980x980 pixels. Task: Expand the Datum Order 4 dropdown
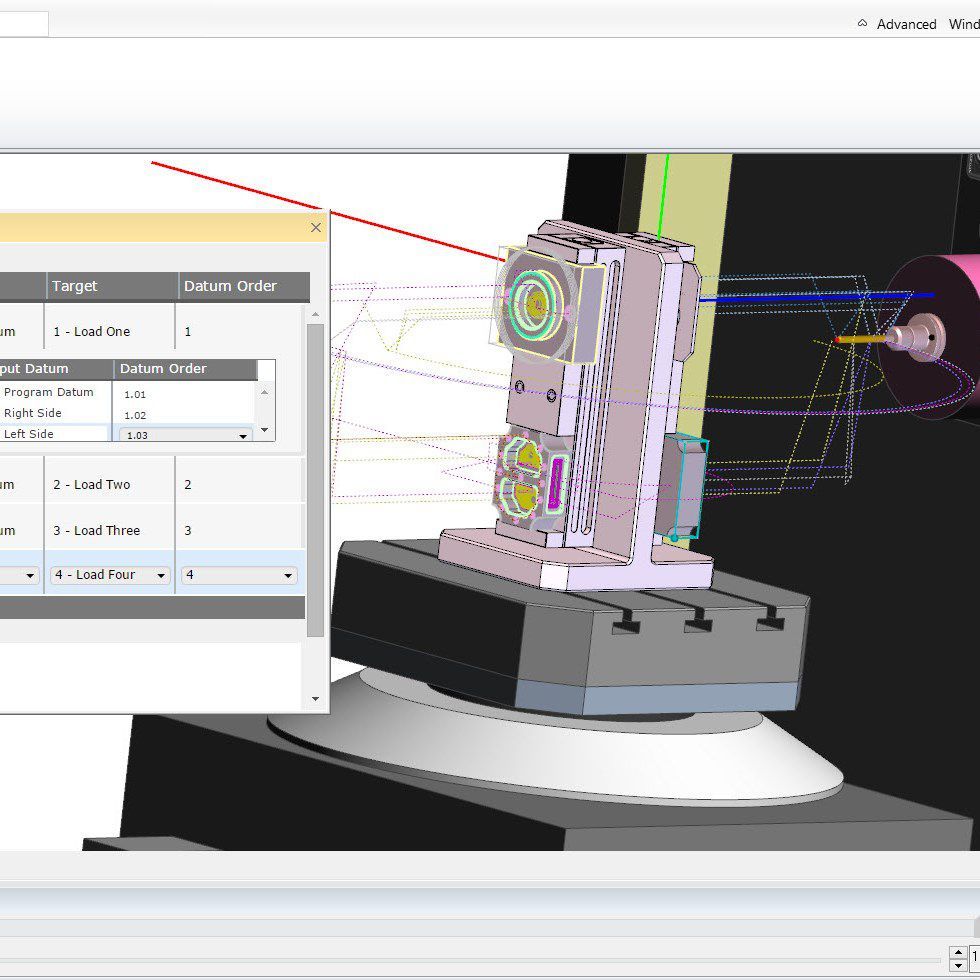[x=288, y=575]
